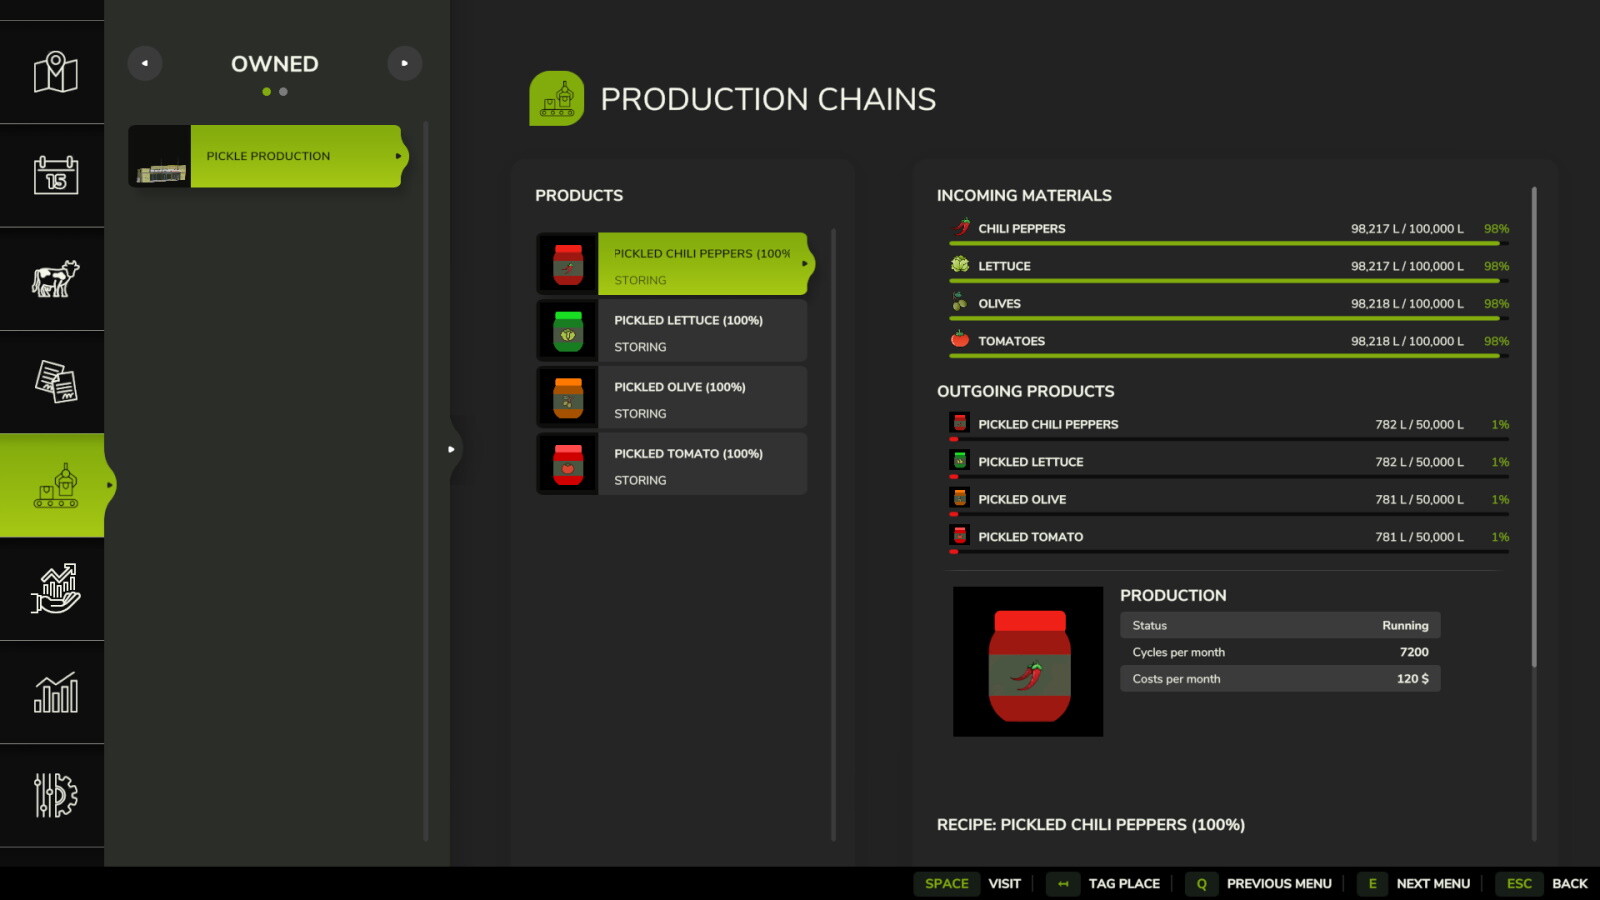Open the prices hand-and-chart icon
The width and height of the screenshot is (1600, 900).
(55, 589)
